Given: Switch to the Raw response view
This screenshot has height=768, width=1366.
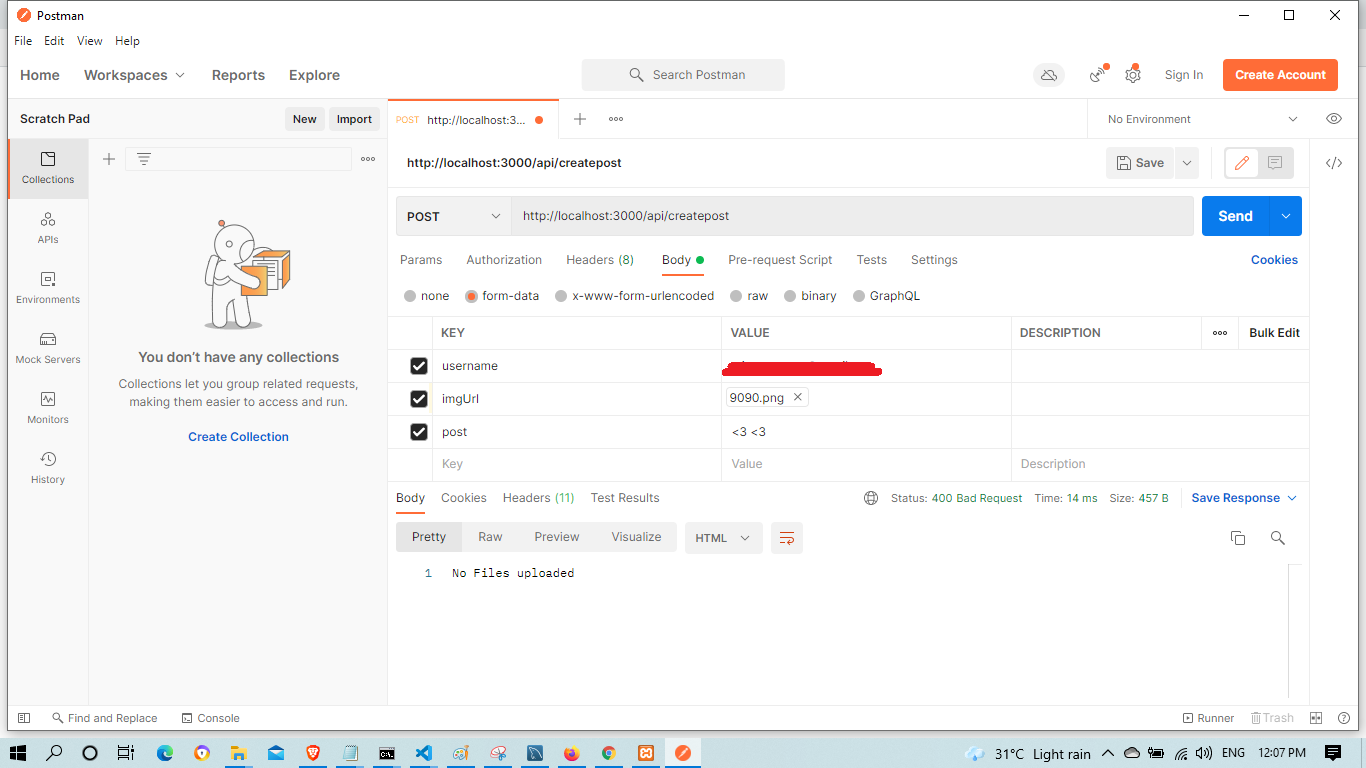Looking at the screenshot, I should pos(490,537).
